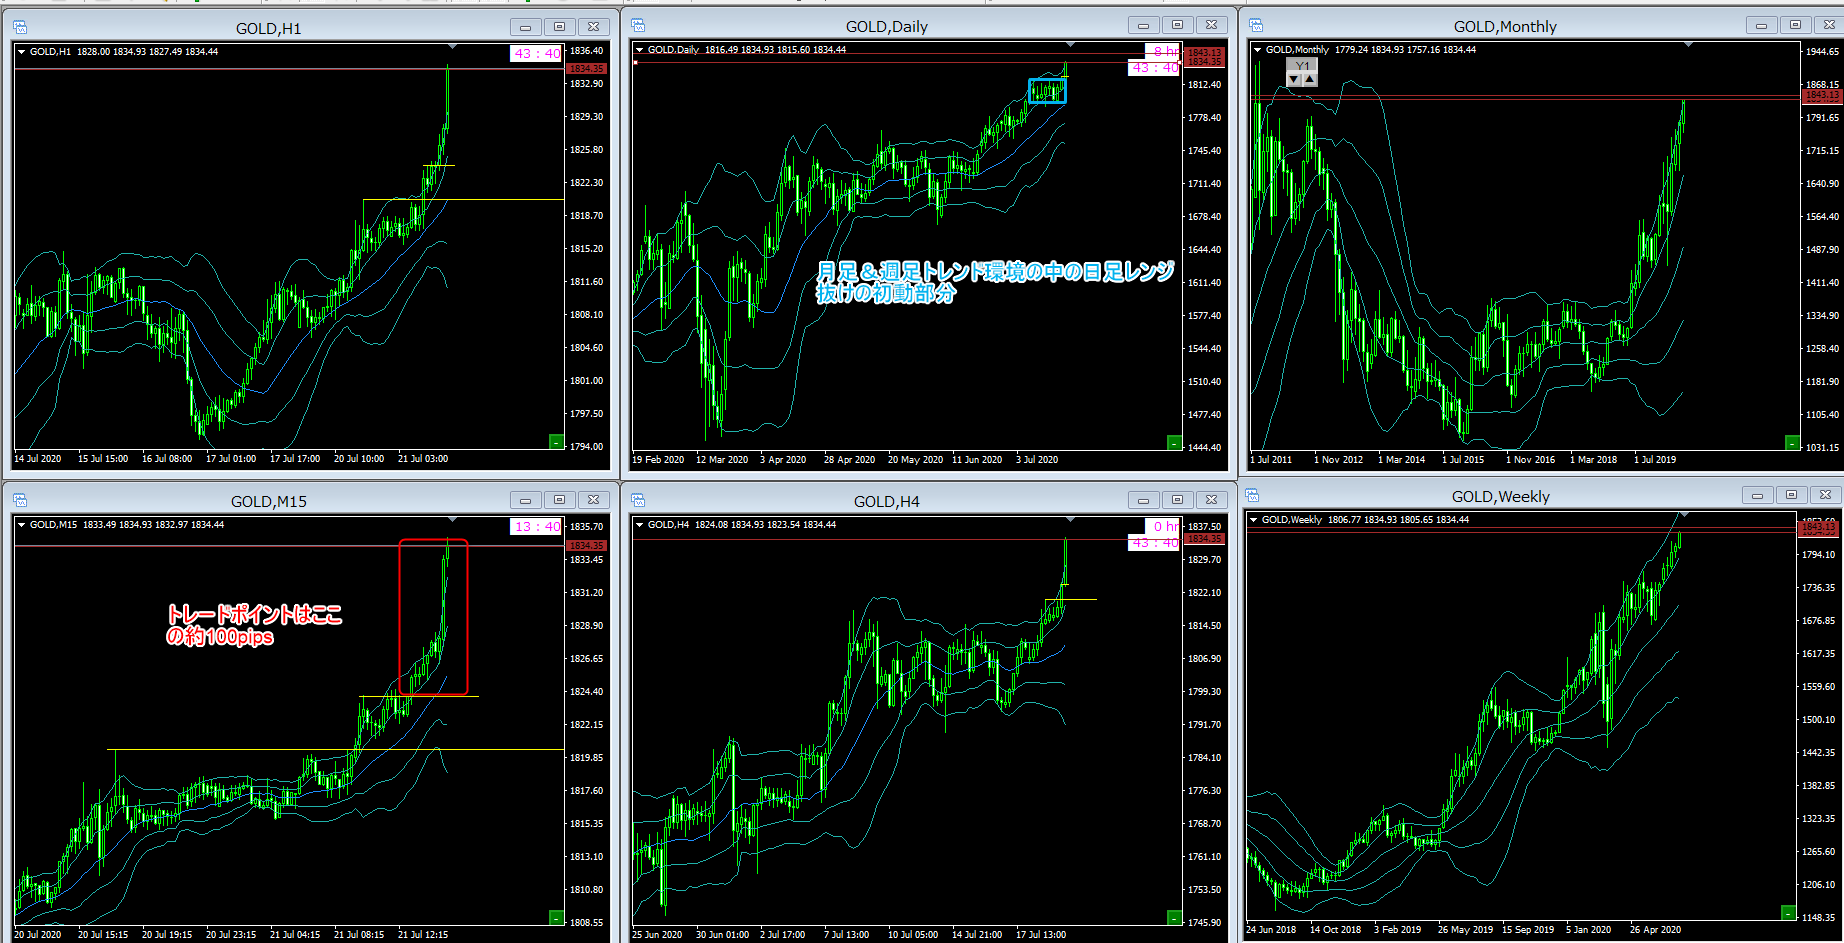Screen dimensions: 1844x943
Task: Expand the trading panel arrow beside GOLD,Daily
Action: pyautogui.click(x=639, y=50)
